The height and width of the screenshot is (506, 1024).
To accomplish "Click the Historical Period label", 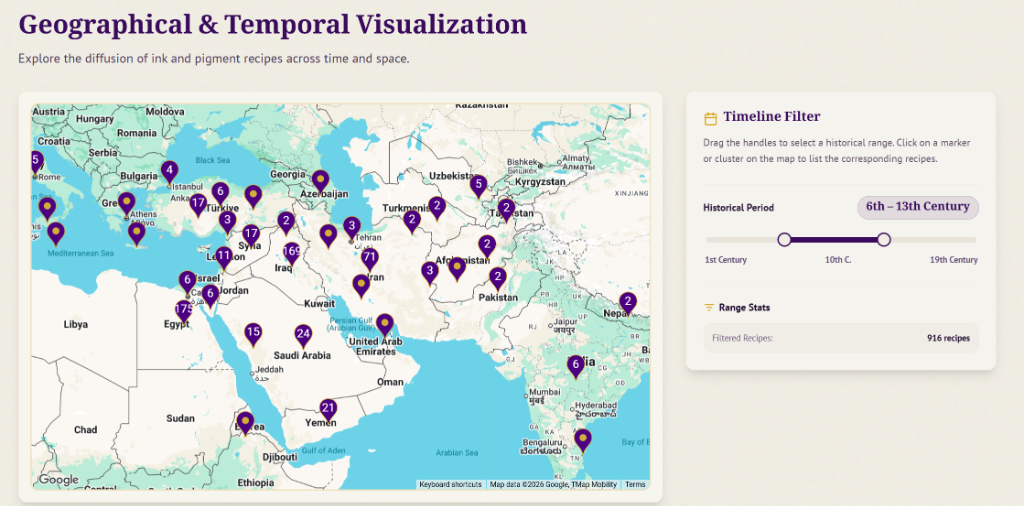I will pos(739,208).
